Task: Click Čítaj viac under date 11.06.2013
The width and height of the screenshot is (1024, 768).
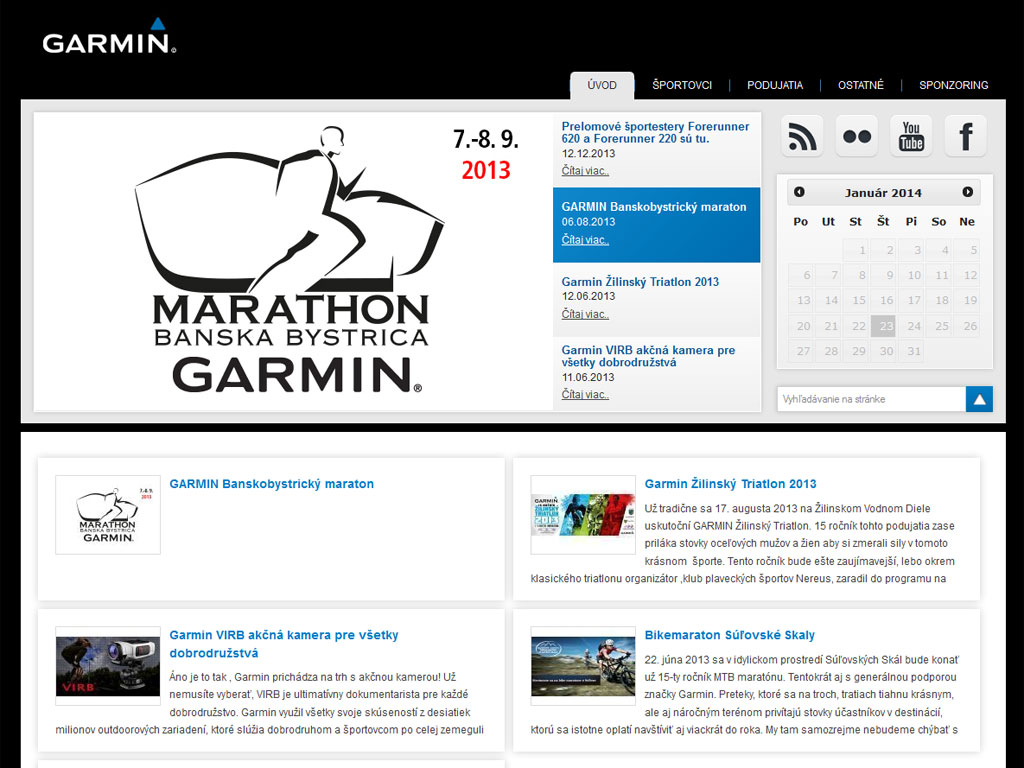Action: (585, 394)
